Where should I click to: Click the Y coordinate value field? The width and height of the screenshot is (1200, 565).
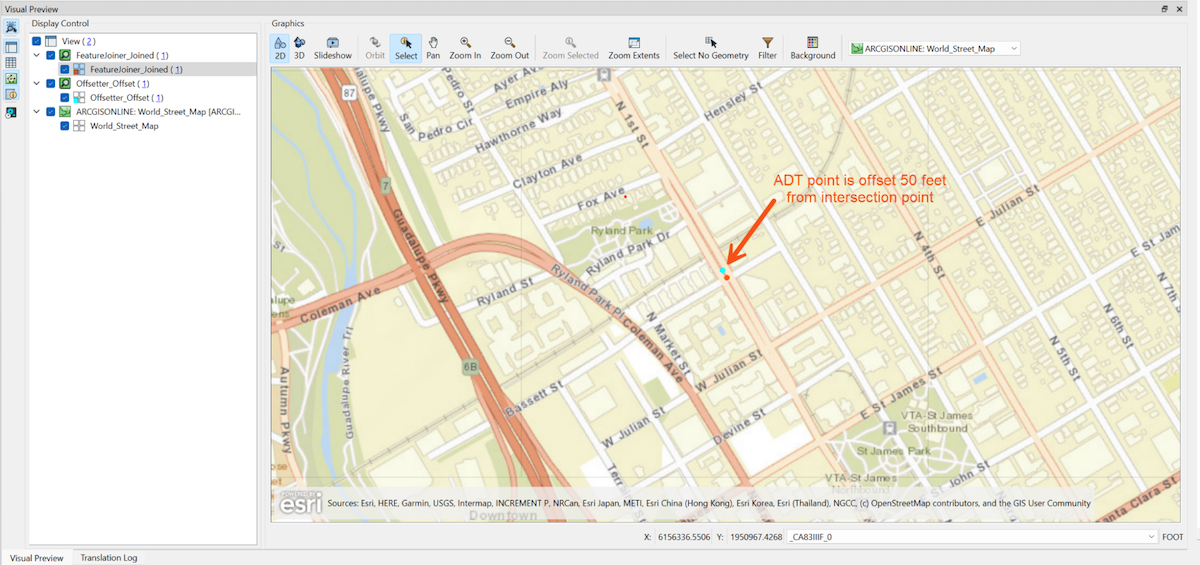point(756,537)
